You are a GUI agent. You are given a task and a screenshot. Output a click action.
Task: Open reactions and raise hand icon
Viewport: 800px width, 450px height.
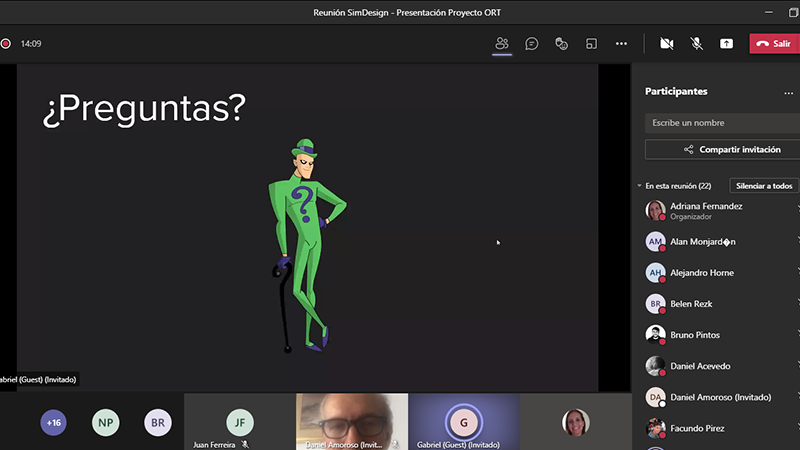click(561, 44)
